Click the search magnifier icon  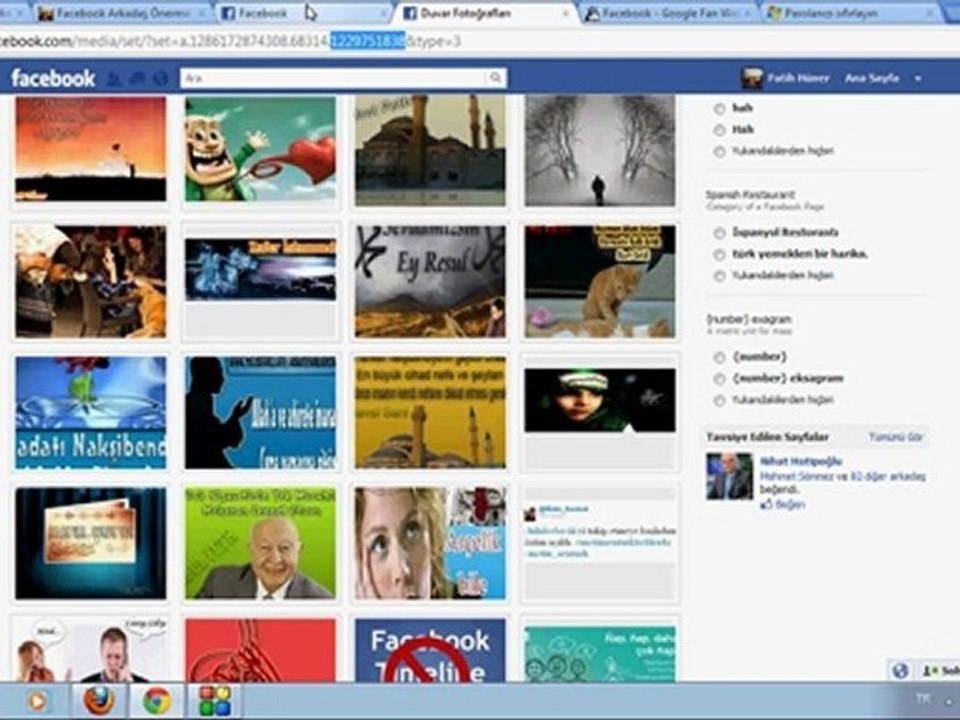495,78
